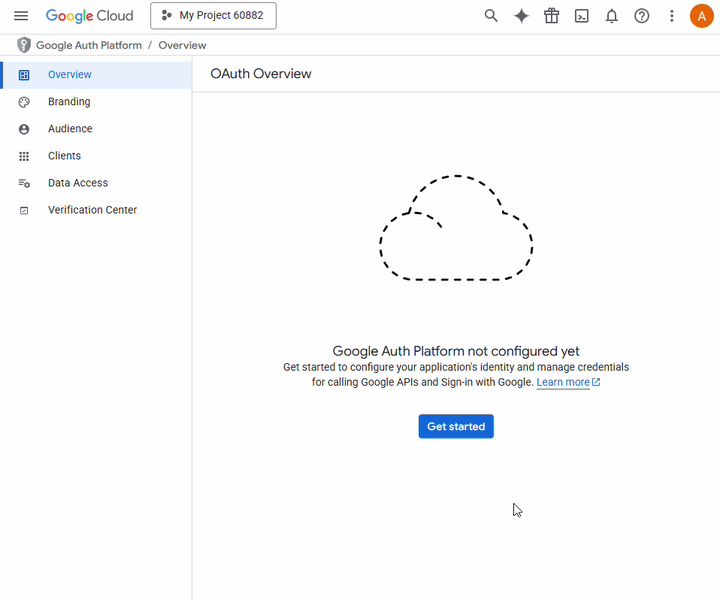Click the Audience person icon
This screenshot has height=600, width=720.
click(x=24, y=129)
